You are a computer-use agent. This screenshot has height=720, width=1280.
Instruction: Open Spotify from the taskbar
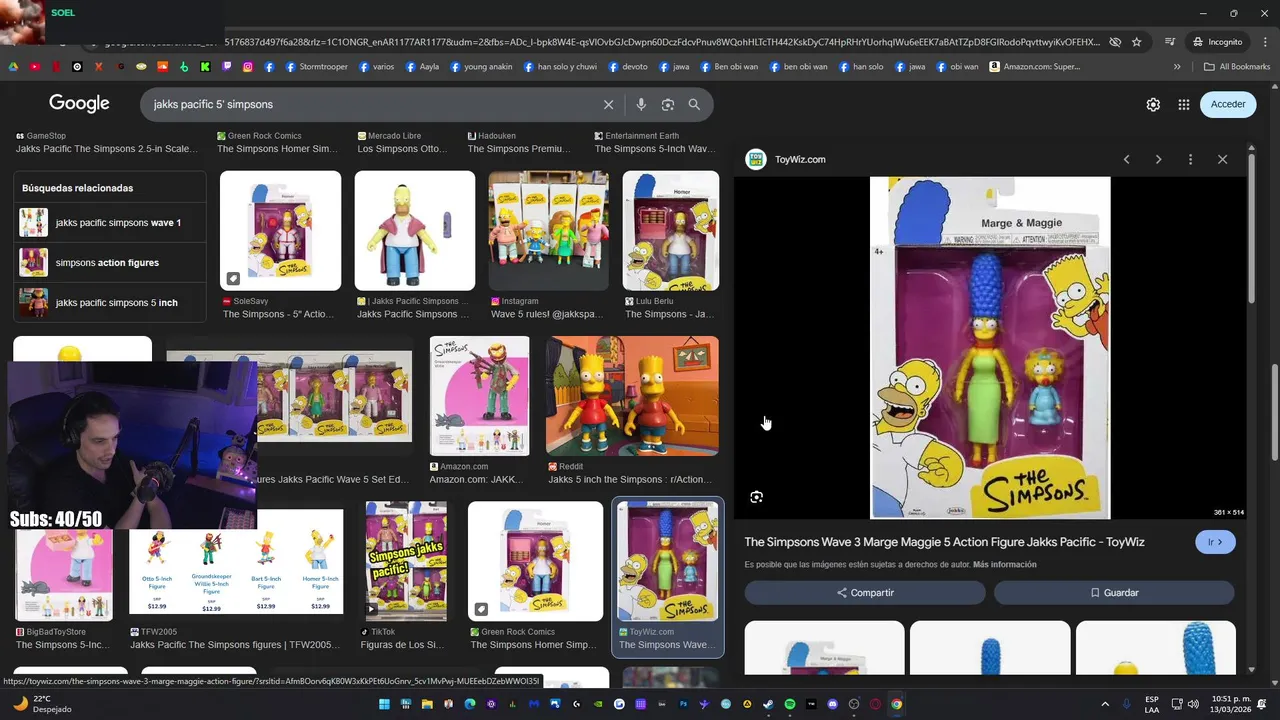coord(790,704)
